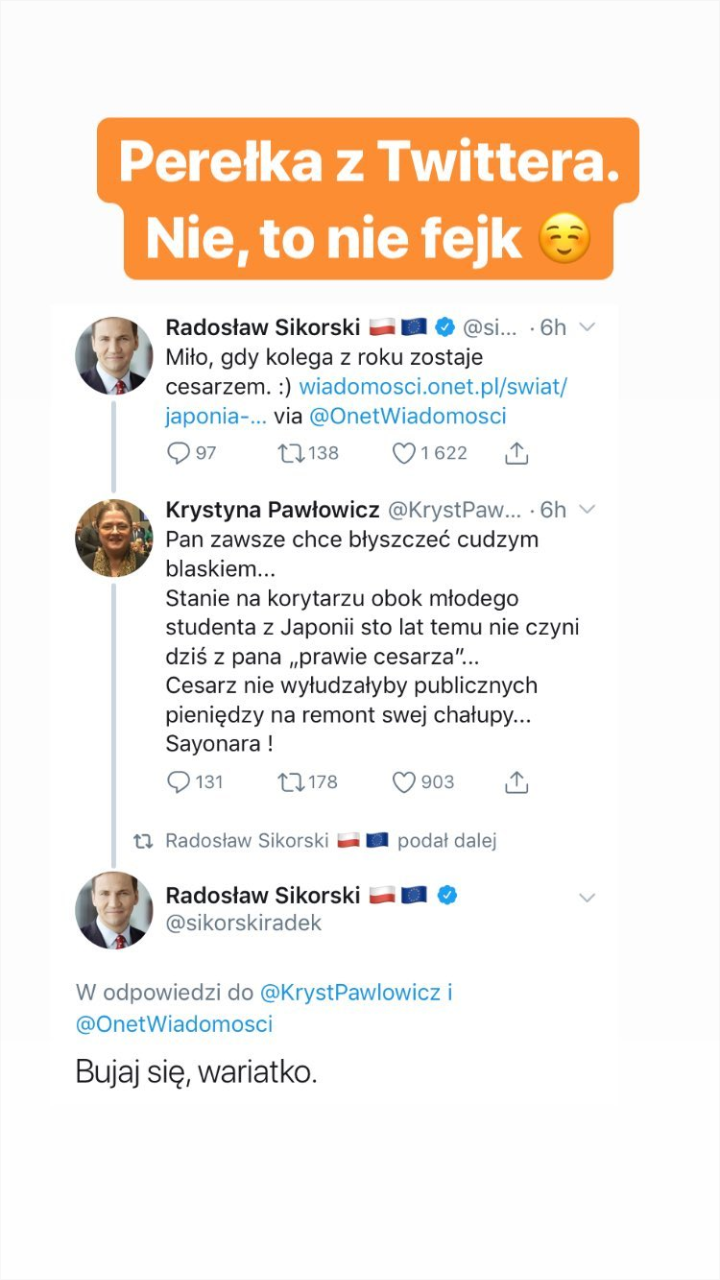Open Krystyna Pawłowicz's profile name
Screen dimensions: 720x1280
(x=272, y=510)
